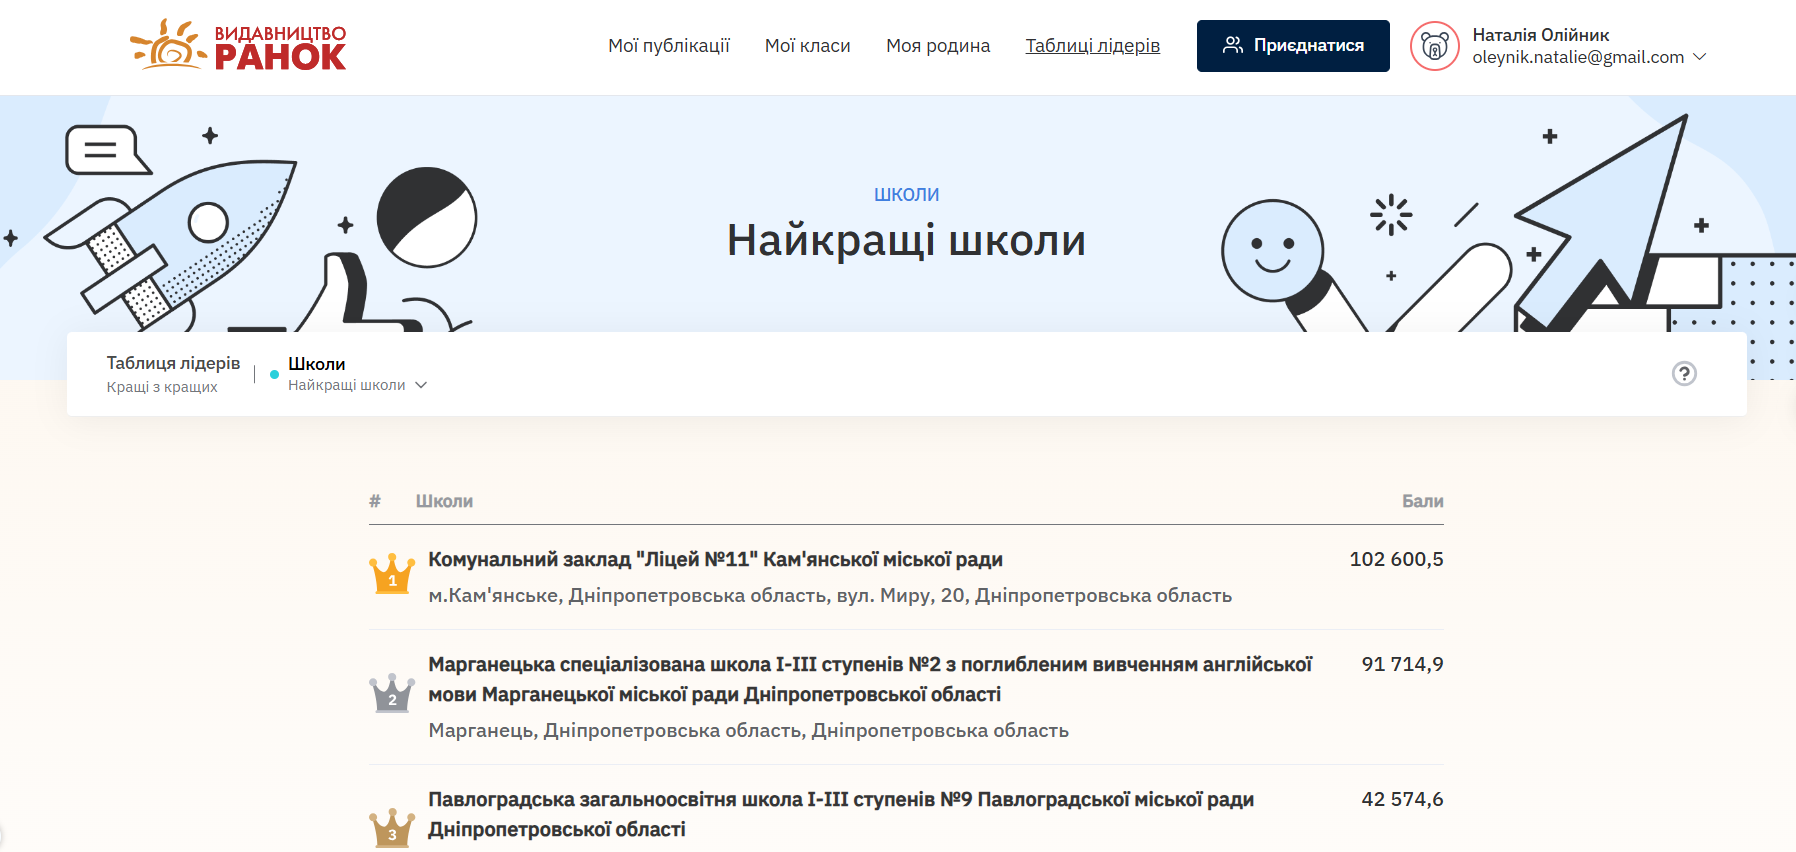Screen dimensions: 1796x852
Task: Open Ліцей №11 Кам'янської міської ради entry
Action: click(715, 560)
